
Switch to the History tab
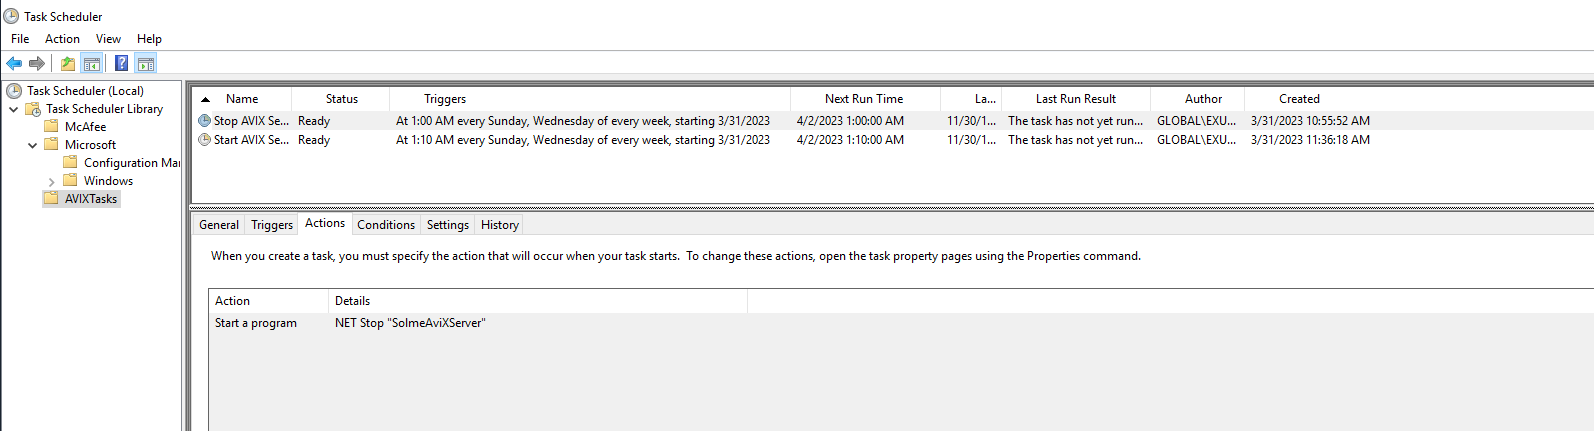click(499, 225)
